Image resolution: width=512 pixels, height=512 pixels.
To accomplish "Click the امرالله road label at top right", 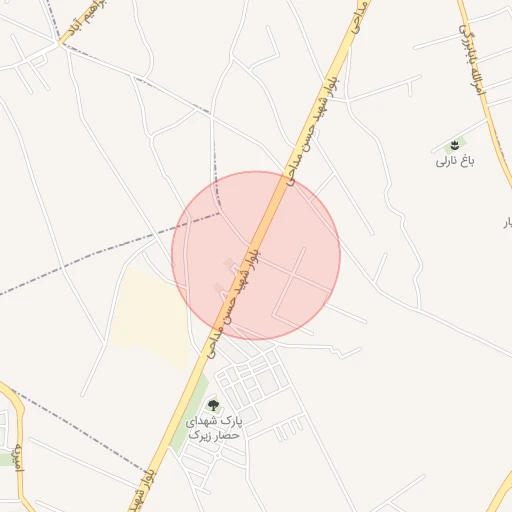I will 472,61.
